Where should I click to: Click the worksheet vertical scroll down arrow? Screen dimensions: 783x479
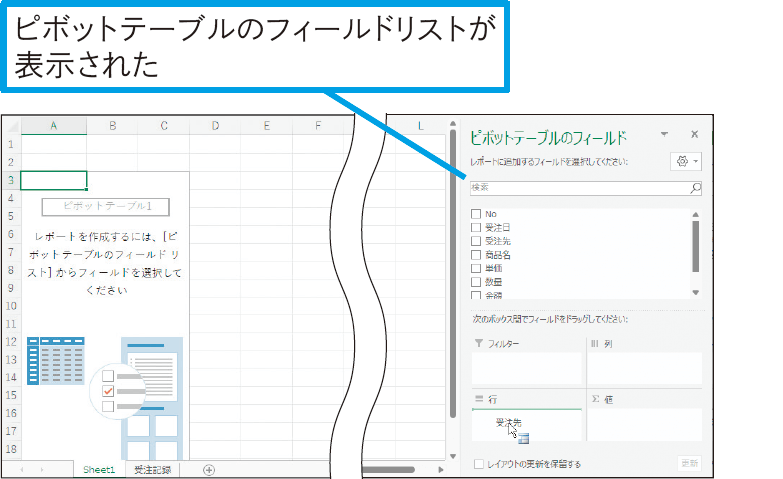(x=453, y=456)
